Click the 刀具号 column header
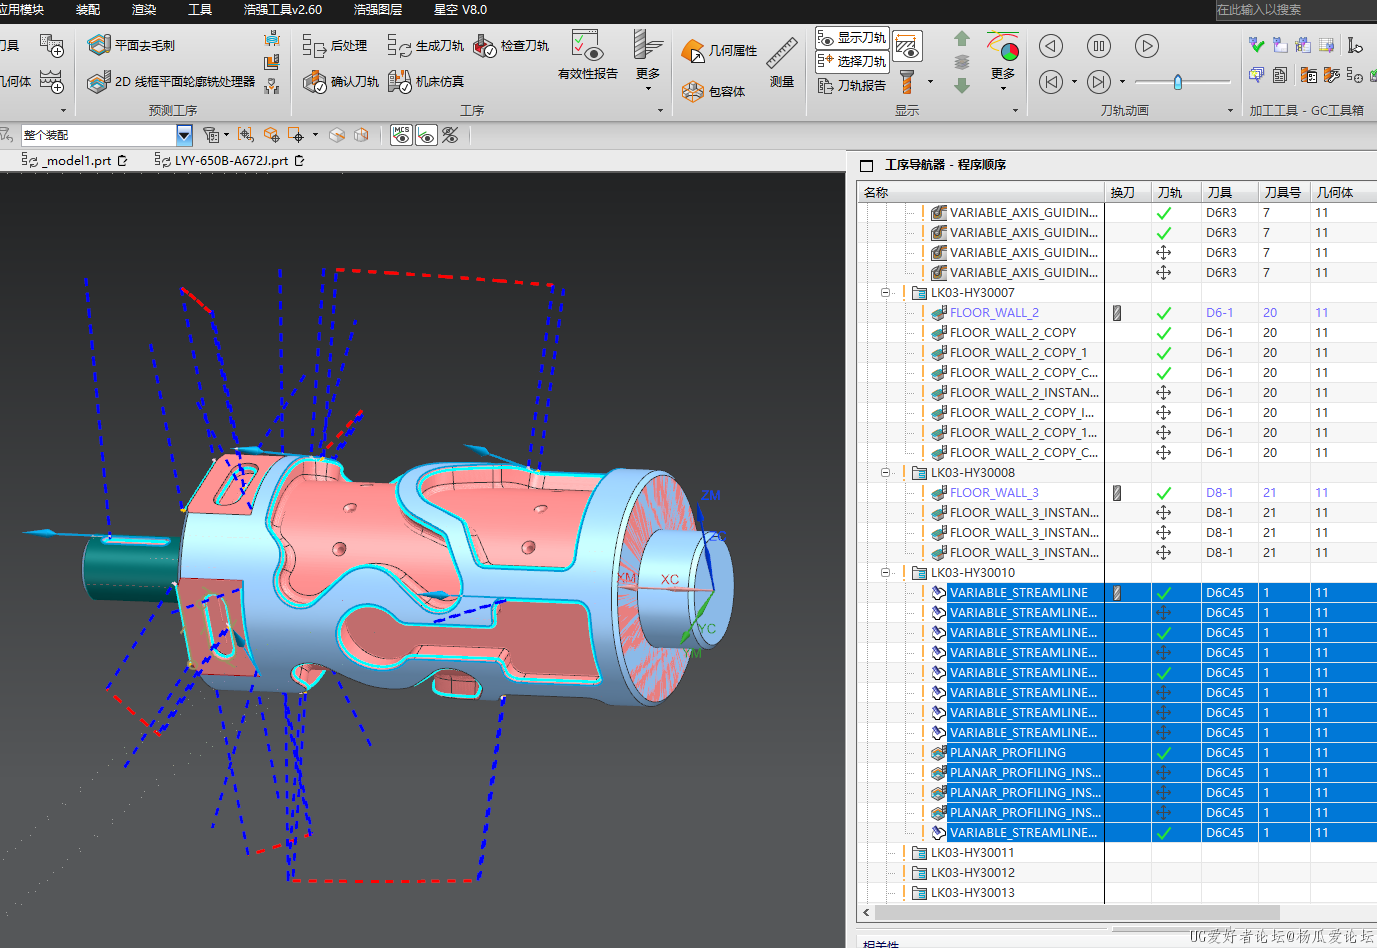This screenshot has height=948, width=1377. click(1284, 192)
